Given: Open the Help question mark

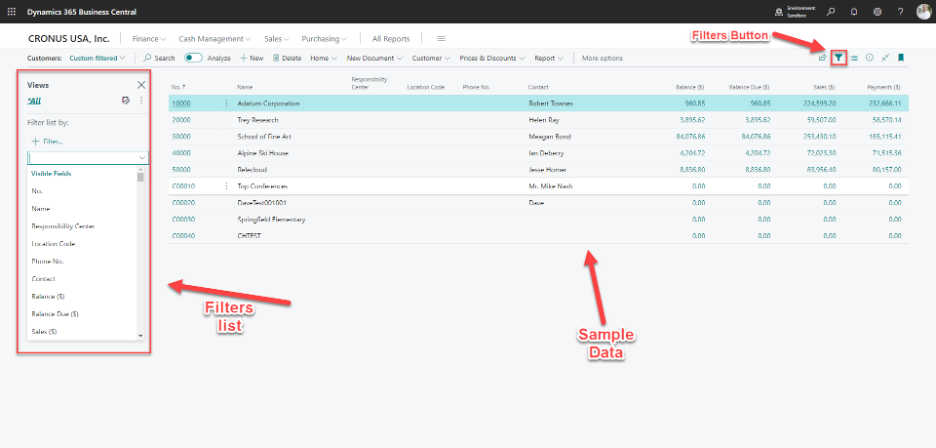Looking at the screenshot, I should pyautogui.click(x=901, y=11).
